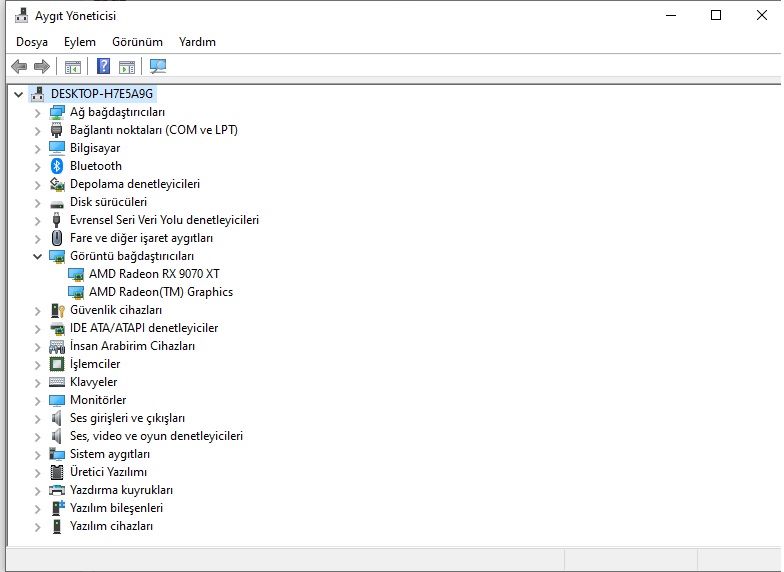Click the Üretici Yazılımı firmware icon

click(57, 472)
